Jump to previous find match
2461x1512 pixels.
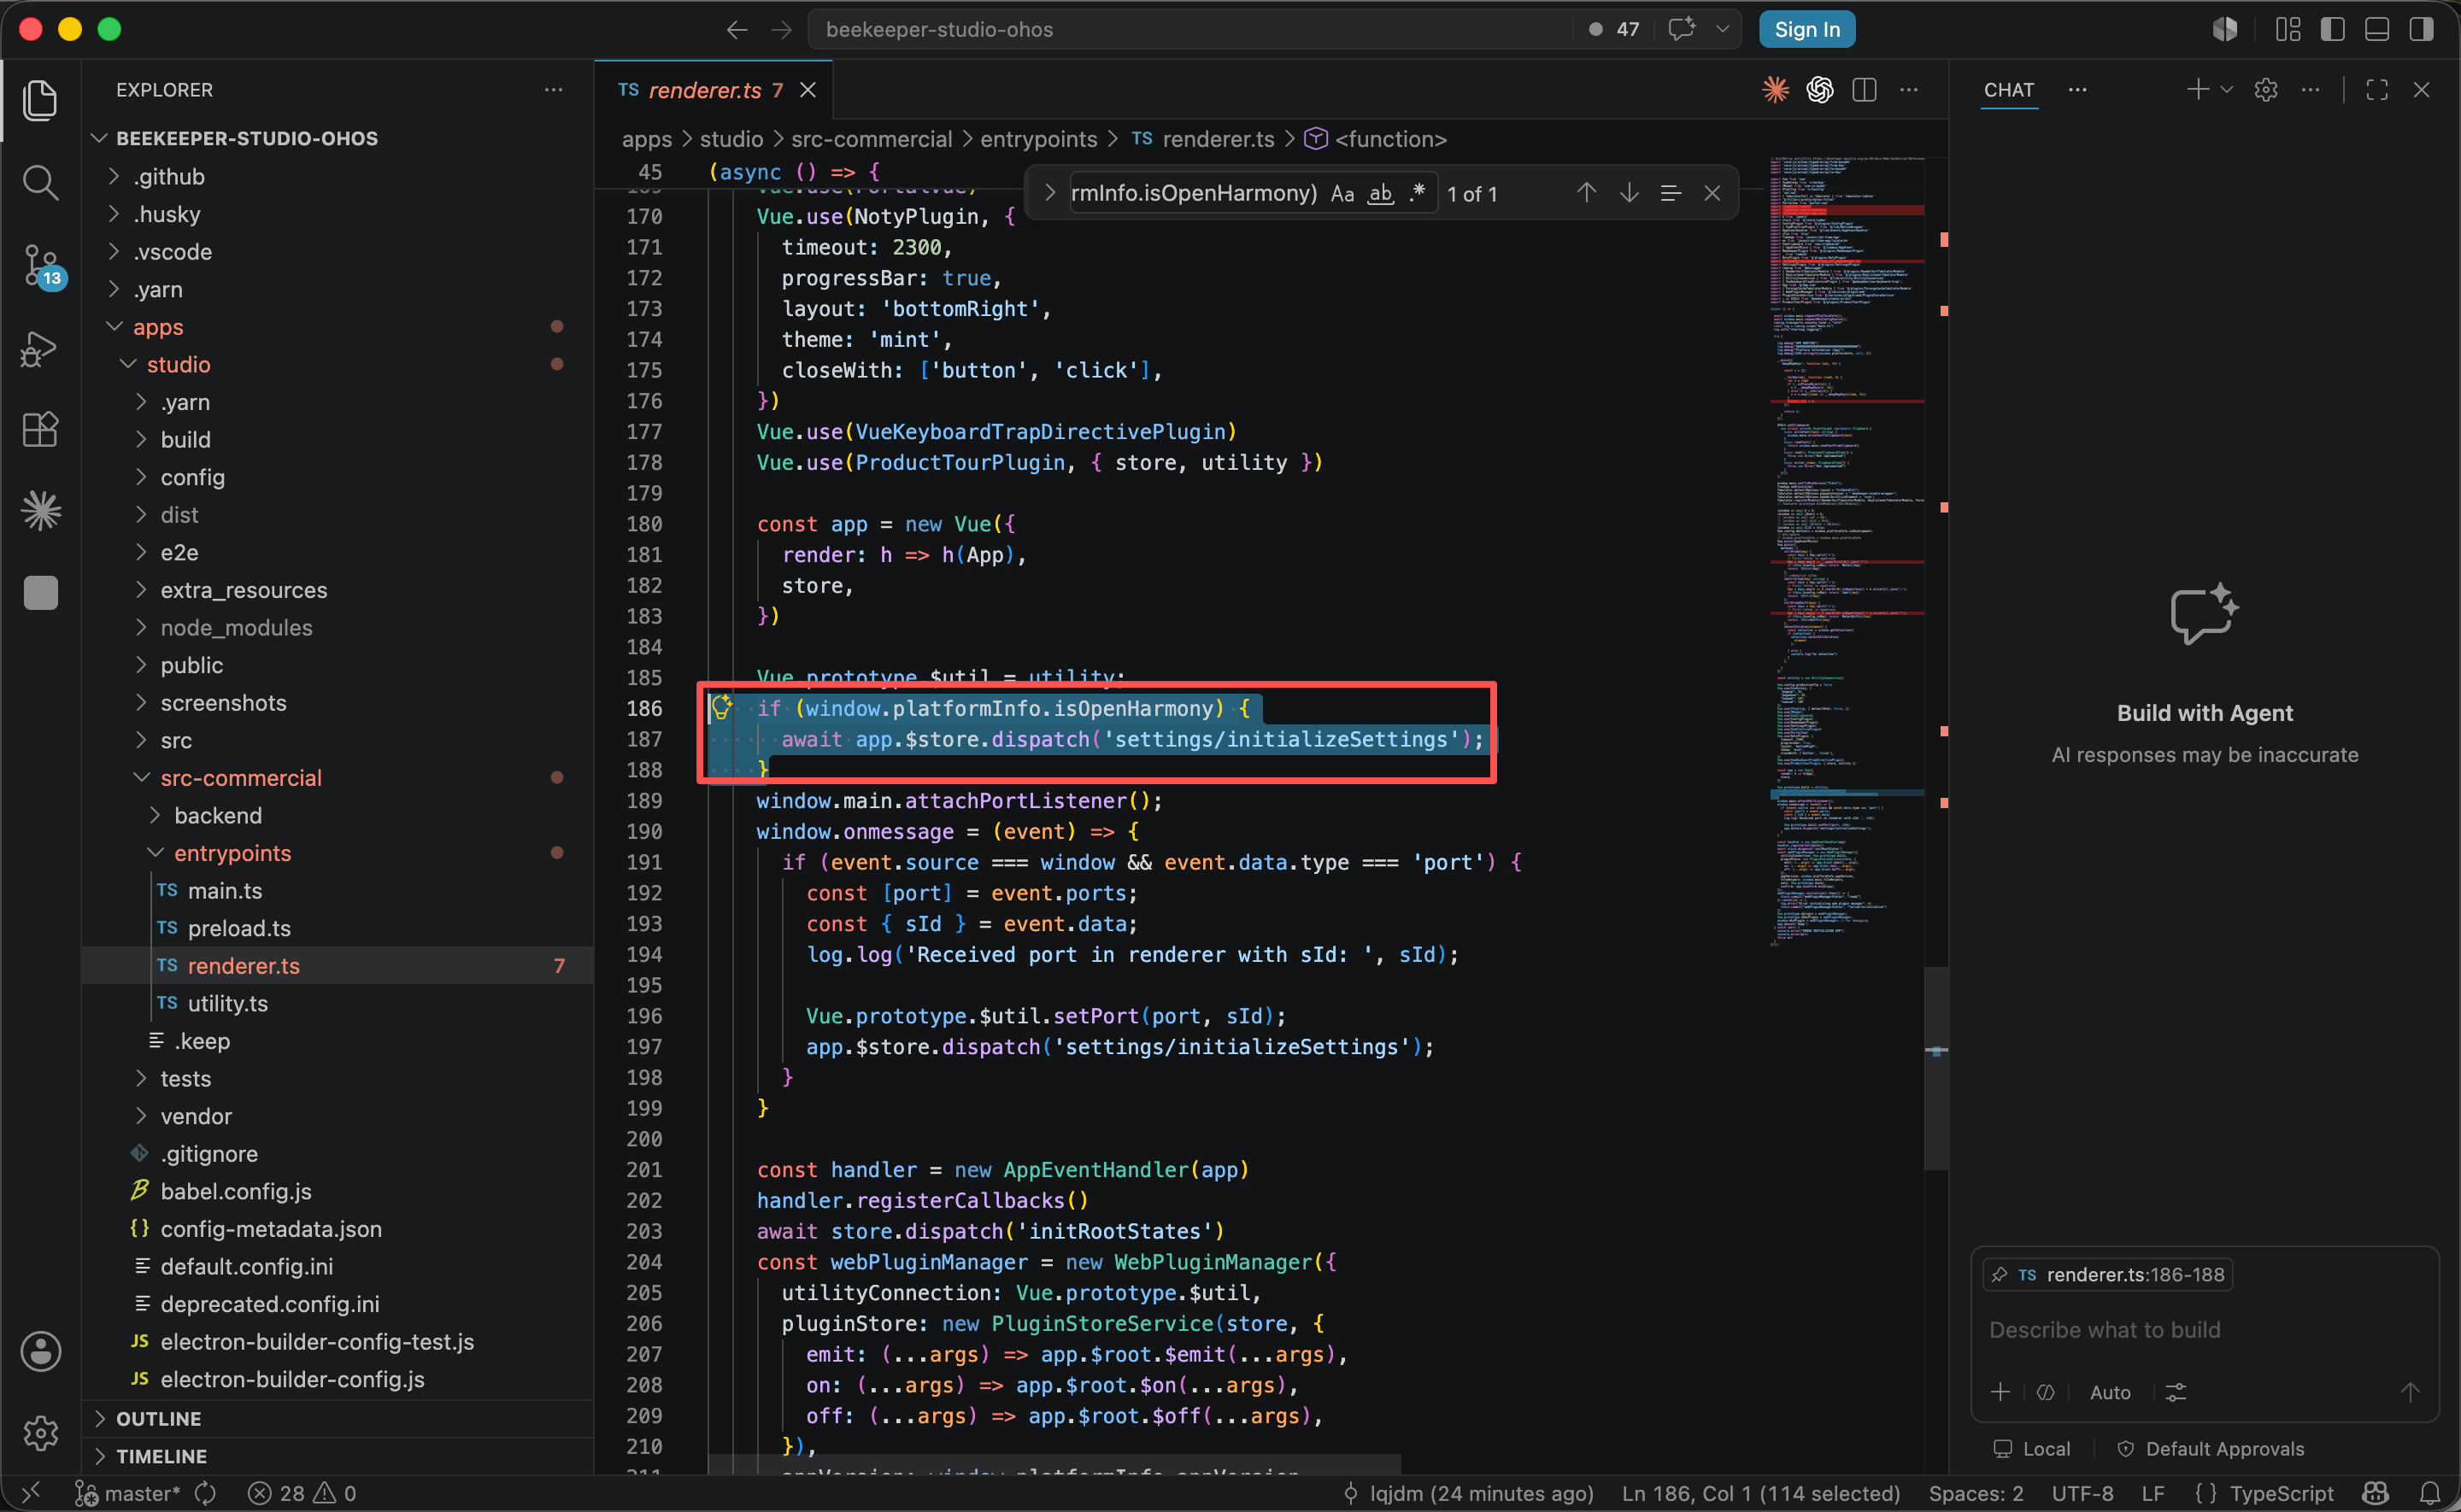[x=1586, y=193]
